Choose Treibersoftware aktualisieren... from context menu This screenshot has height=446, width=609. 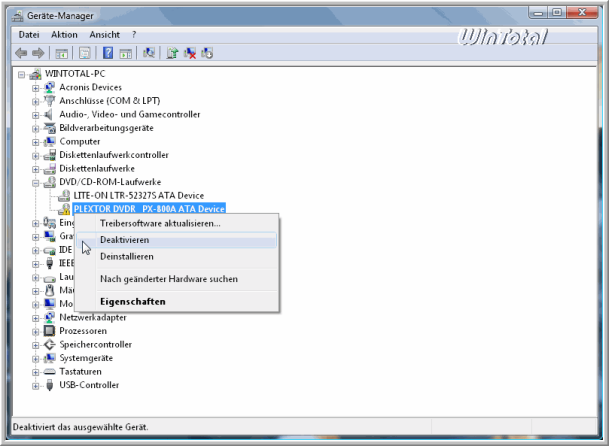177,223
